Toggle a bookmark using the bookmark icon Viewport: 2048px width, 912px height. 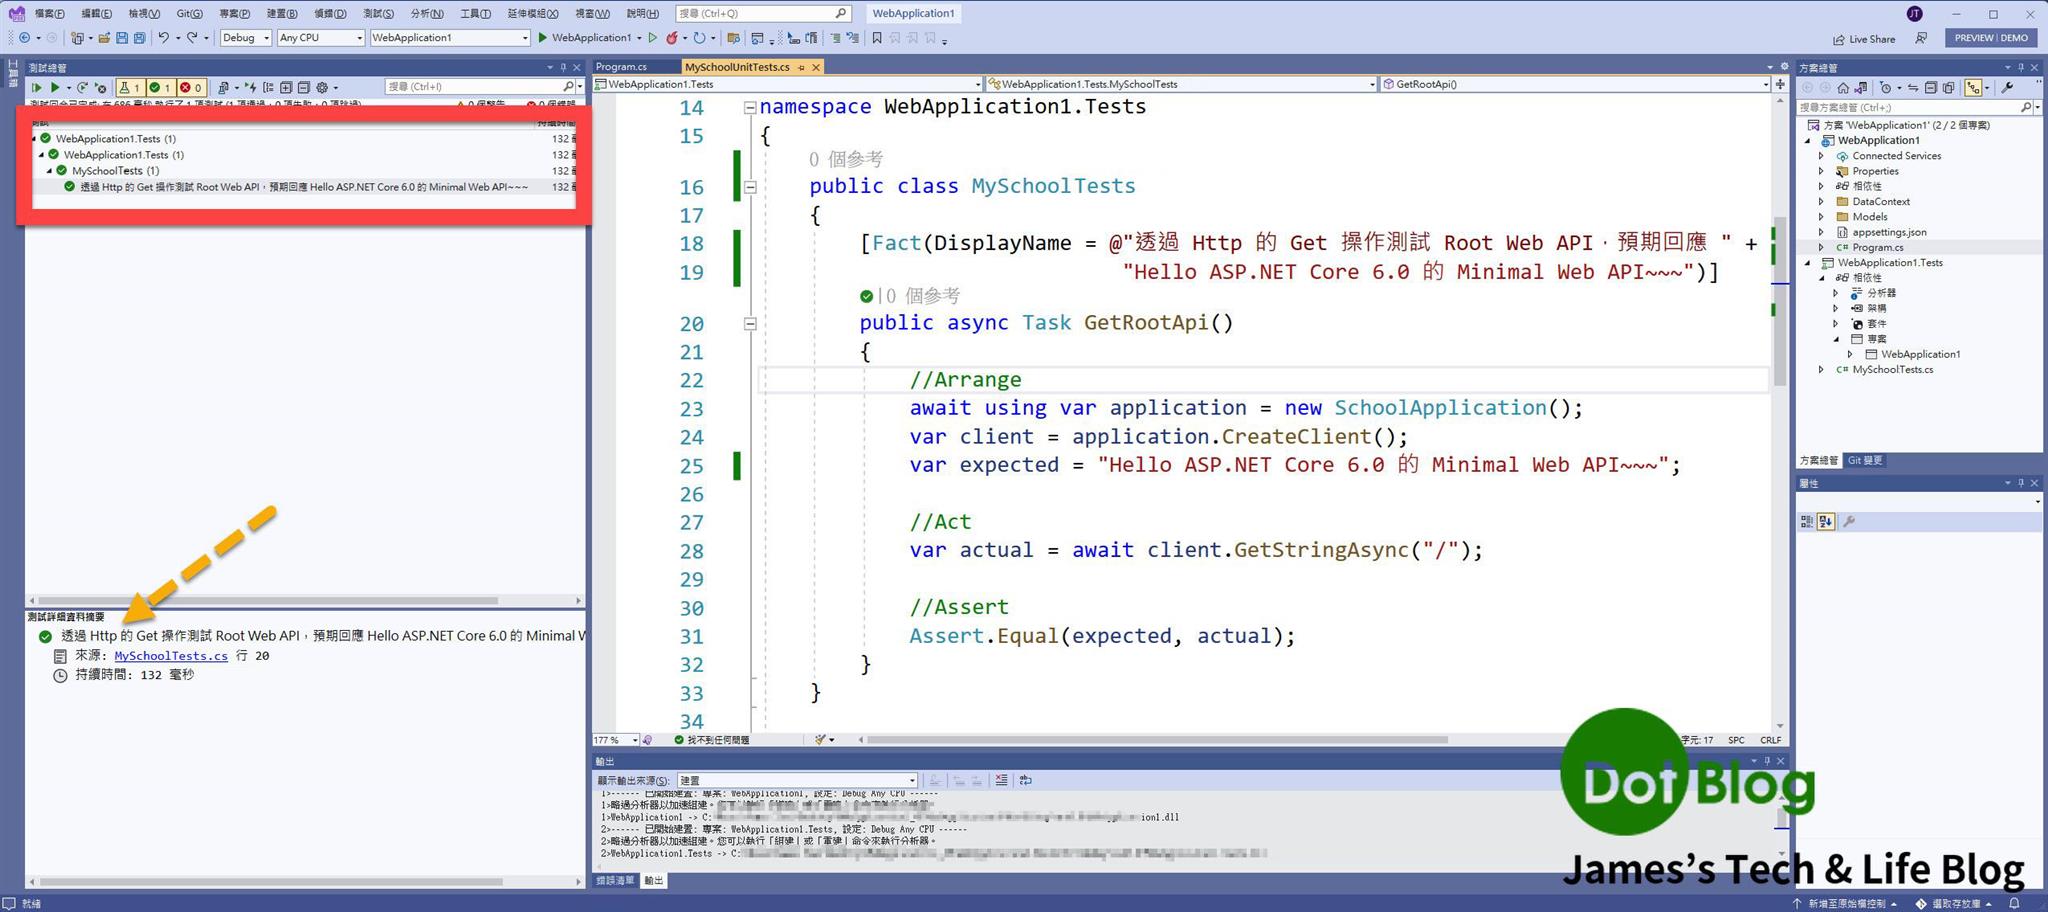pyautogui.click(x=879, y=38)
